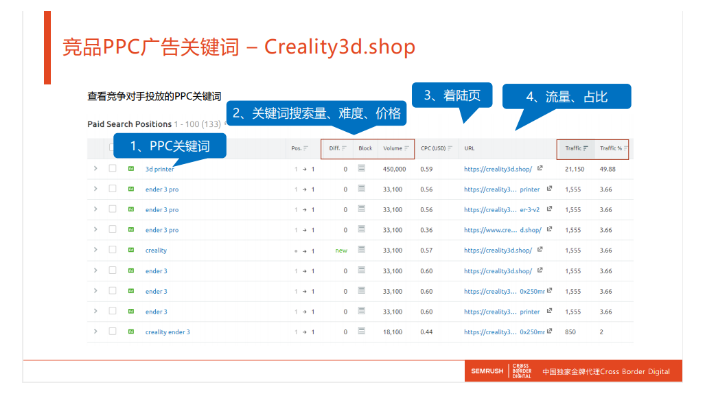Open external link icon beside www.cre... d.shop/ URL
Viewport: 703px width, 403px height.
click(x=549, y=229)
